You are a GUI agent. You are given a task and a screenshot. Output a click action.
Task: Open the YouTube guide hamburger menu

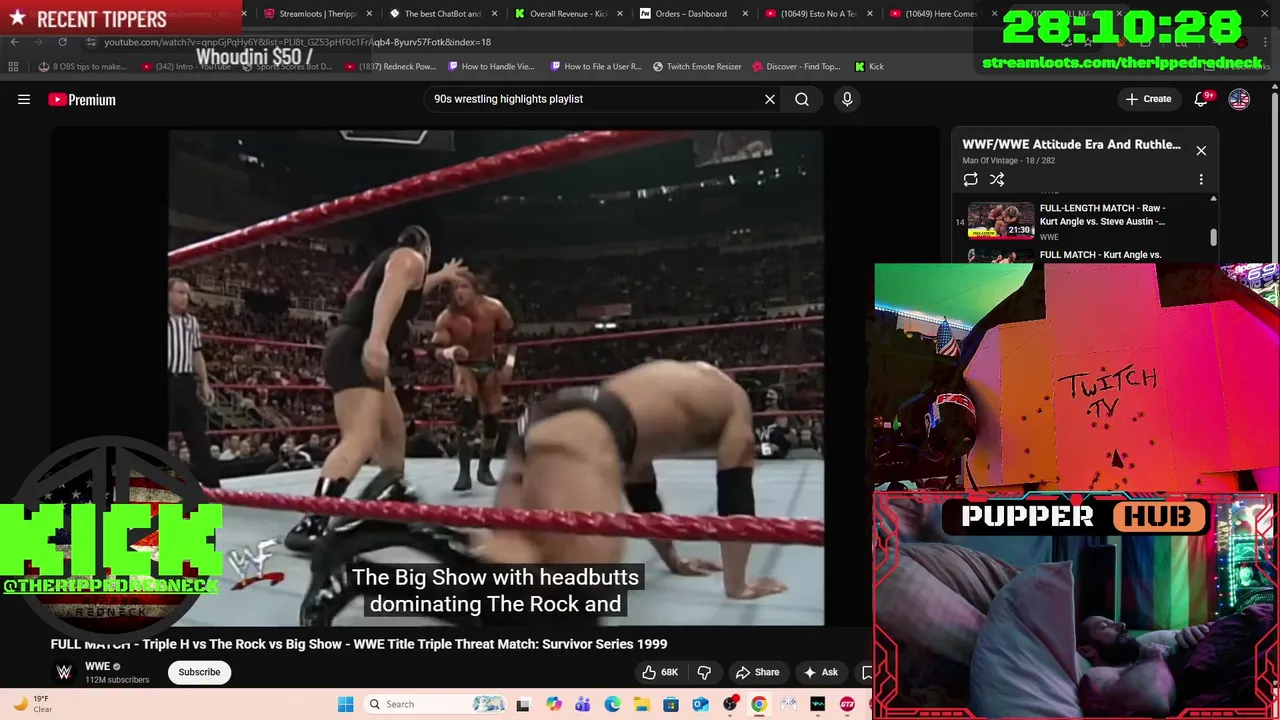pos(24,99)
